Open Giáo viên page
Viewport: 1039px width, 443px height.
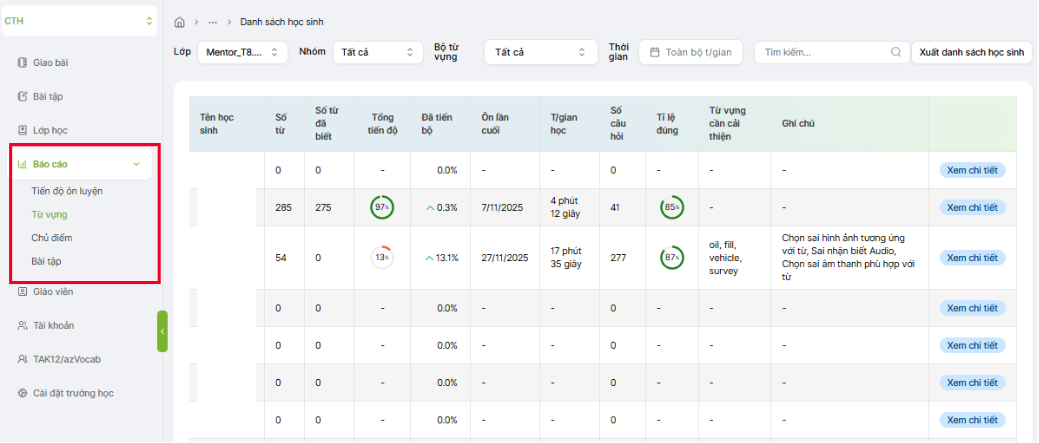click(x=52, y=292)
